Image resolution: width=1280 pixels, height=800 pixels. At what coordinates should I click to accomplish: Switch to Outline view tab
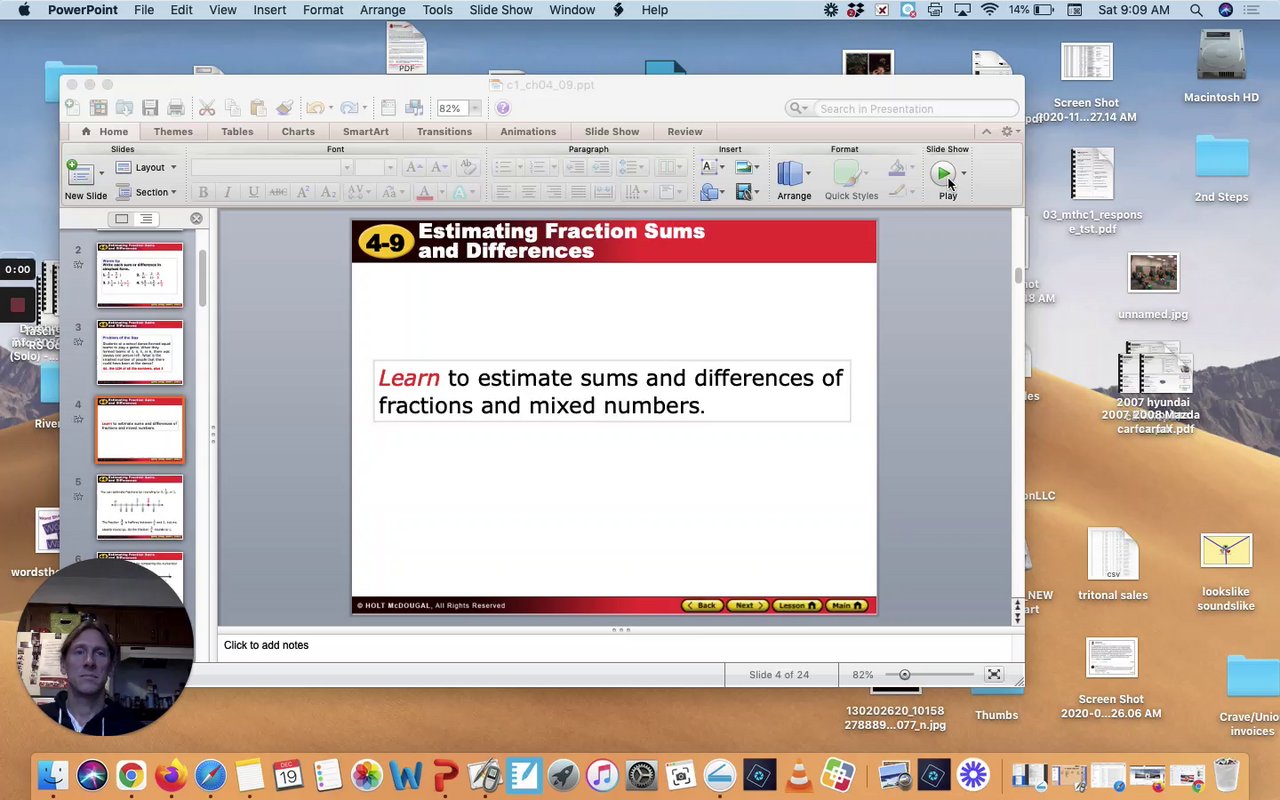[x=146, y=219]
